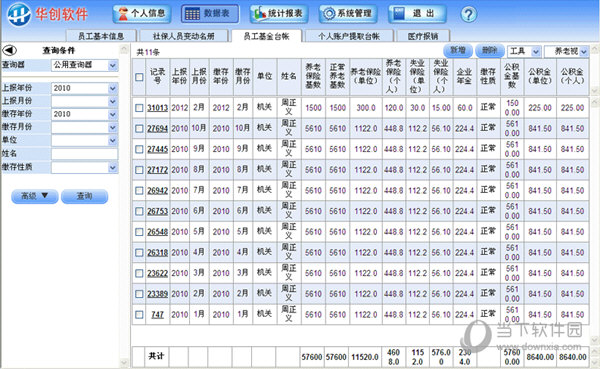
Task: Click the 记录号 column header
Action: (x=157, y=76)
